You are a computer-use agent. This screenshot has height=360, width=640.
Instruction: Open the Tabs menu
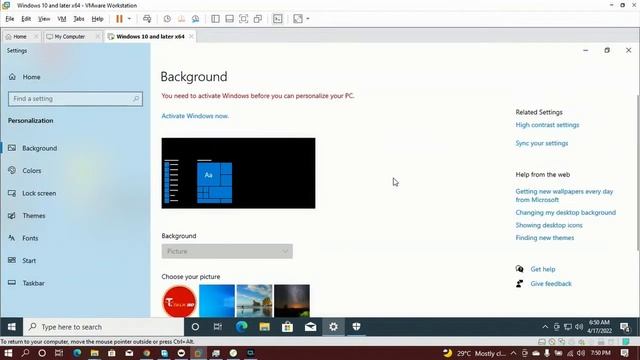(x=79, y=19)
